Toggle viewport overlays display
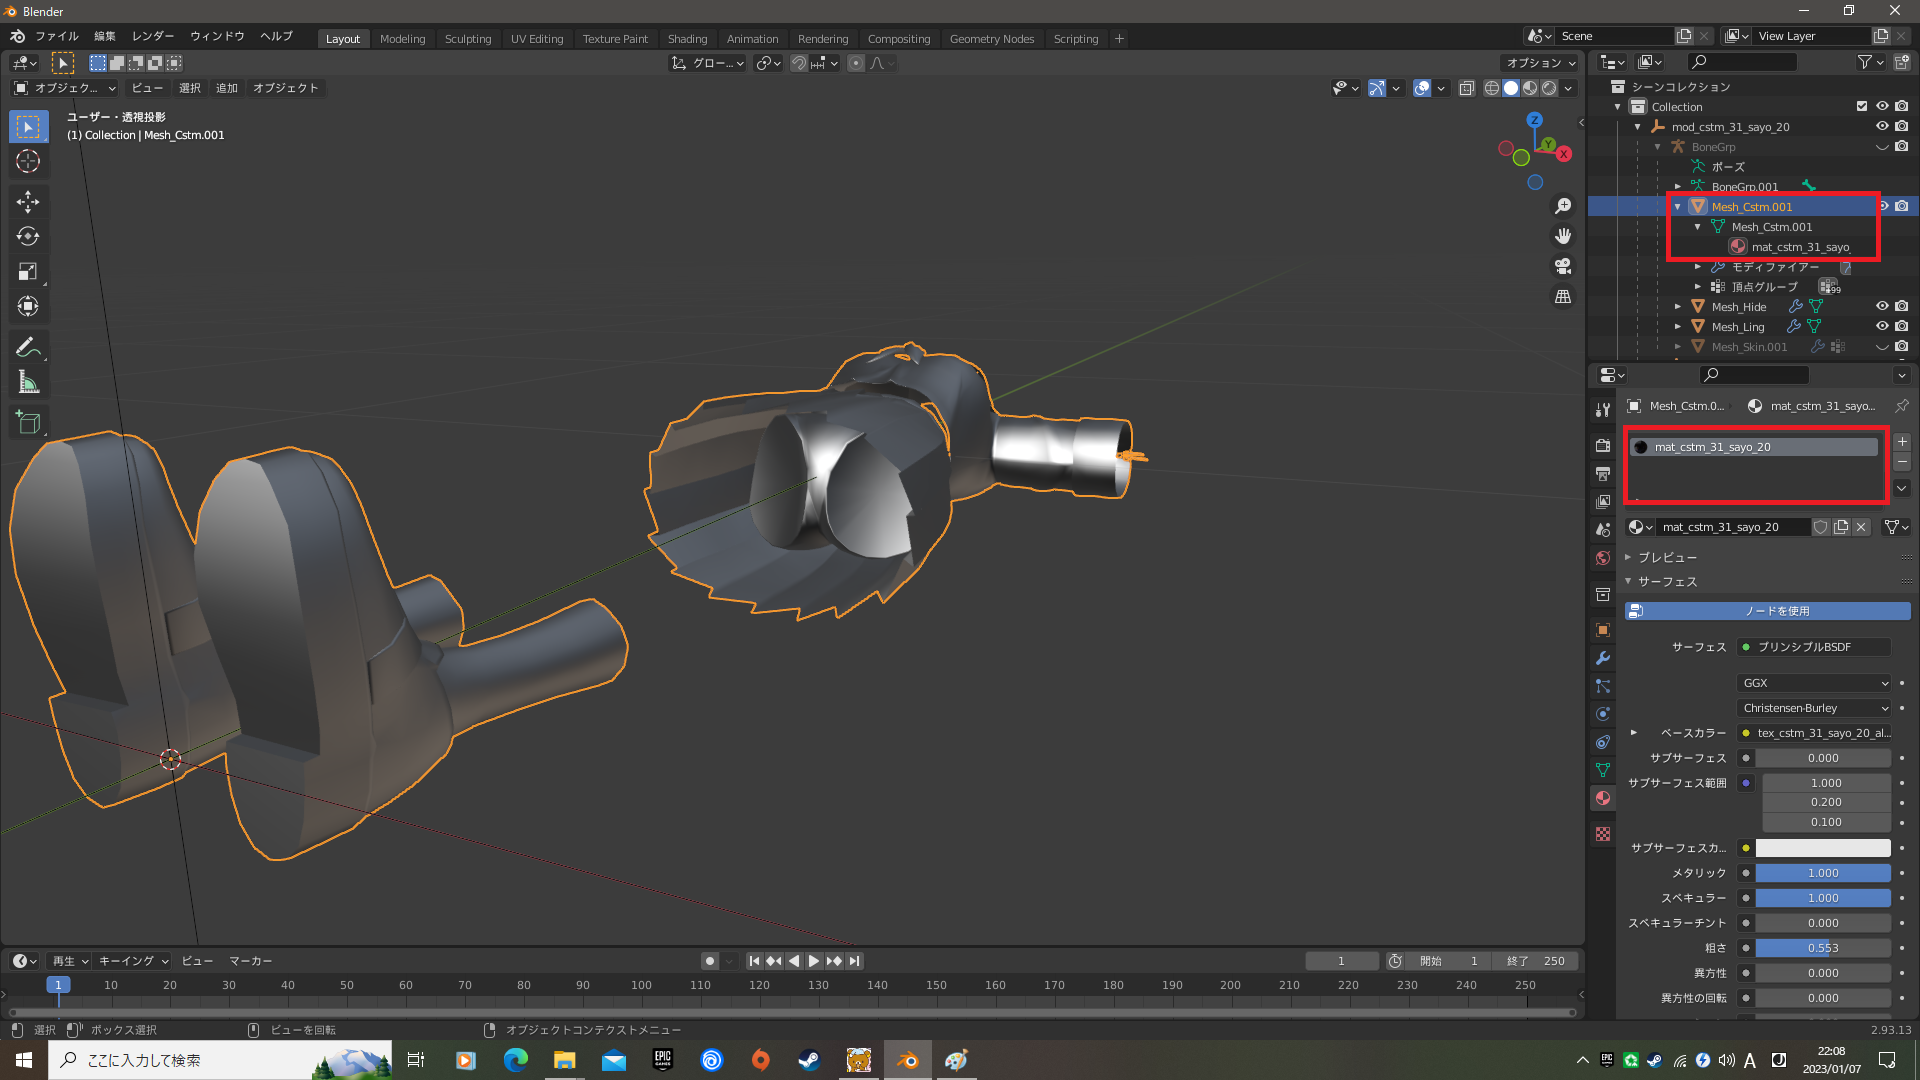Screen dimensions: 1920x1080 [x=1422, y=88]
